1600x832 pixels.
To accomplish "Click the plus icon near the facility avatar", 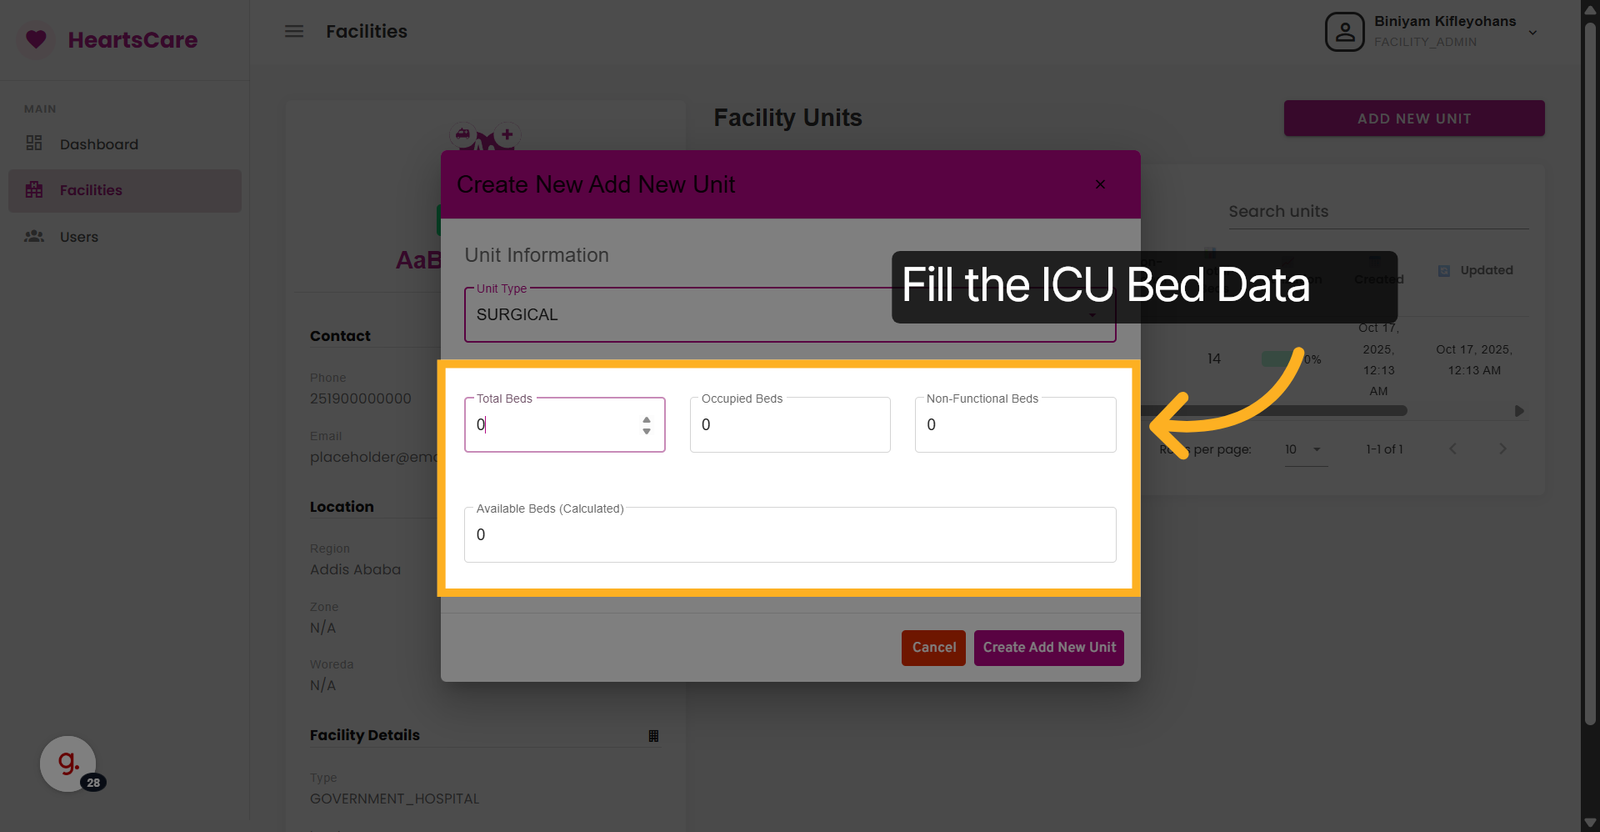I will point(507,134).
